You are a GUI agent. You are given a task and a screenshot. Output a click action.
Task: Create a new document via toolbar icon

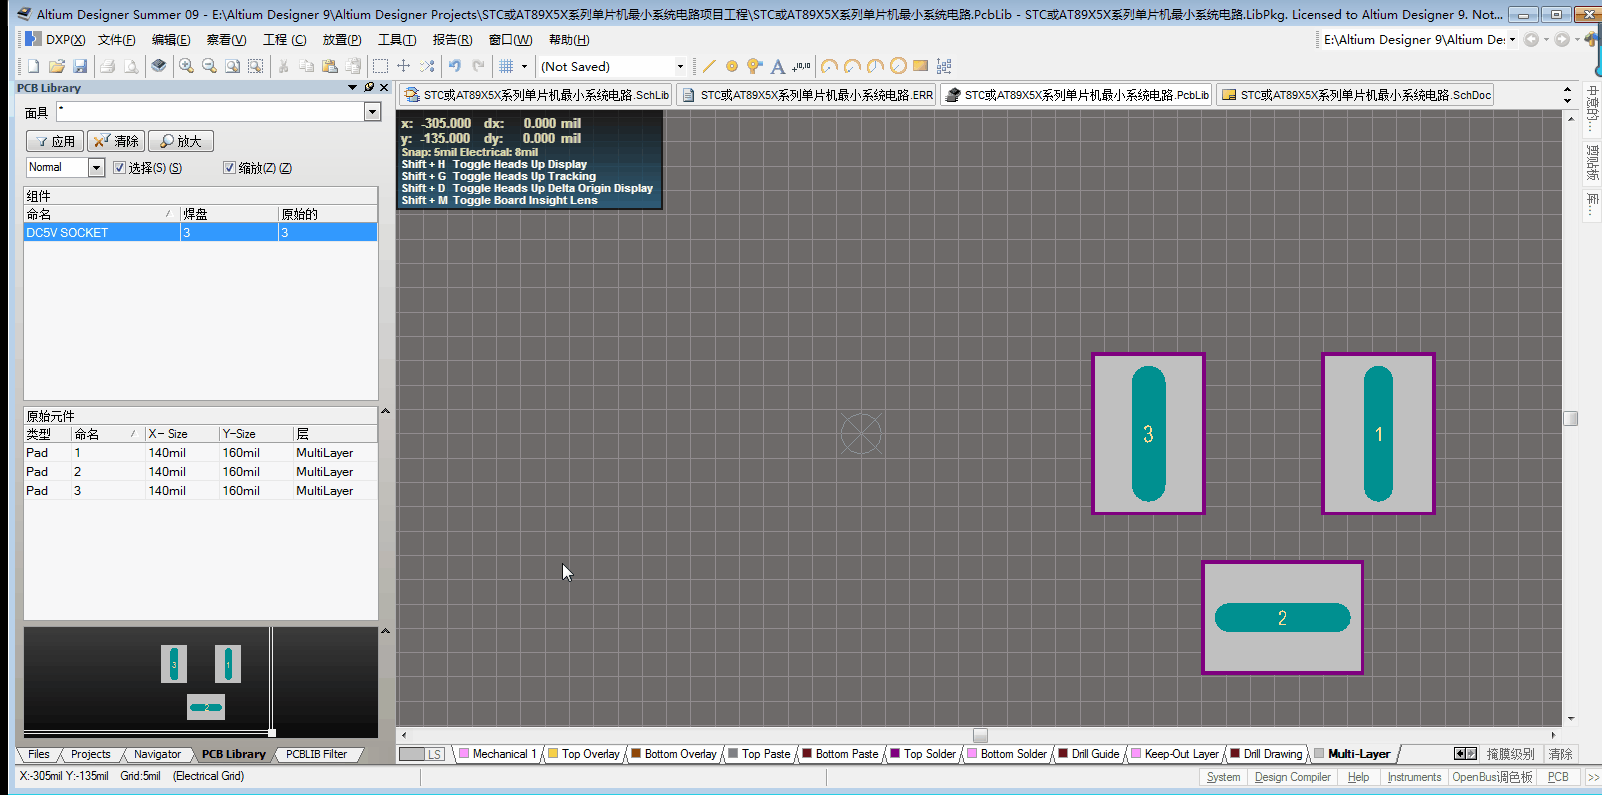tap(33, 66)
